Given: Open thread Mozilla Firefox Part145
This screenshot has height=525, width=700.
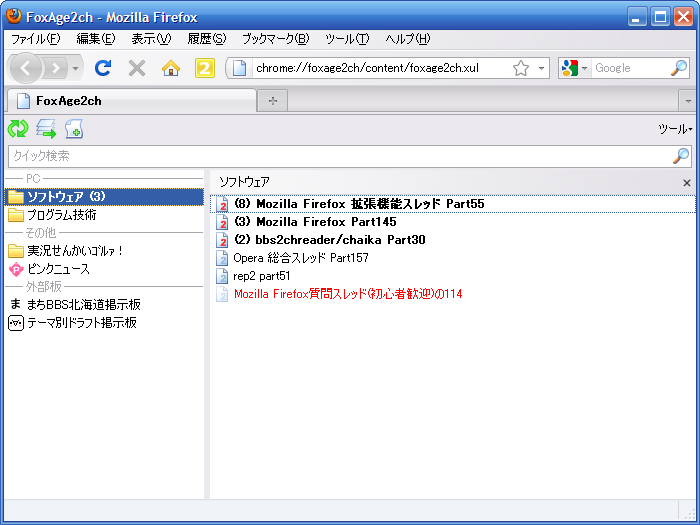Looking at the screenshot, I should (453, 222).
